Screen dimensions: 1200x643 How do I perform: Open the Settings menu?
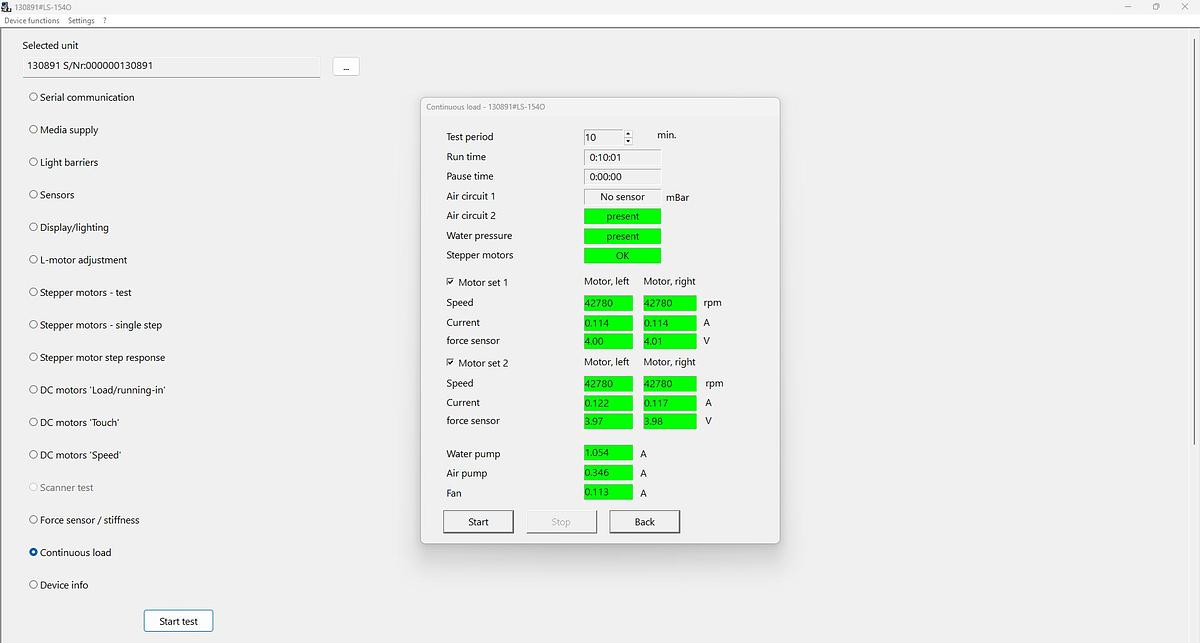pyautogui.click(x=81, y=20)
